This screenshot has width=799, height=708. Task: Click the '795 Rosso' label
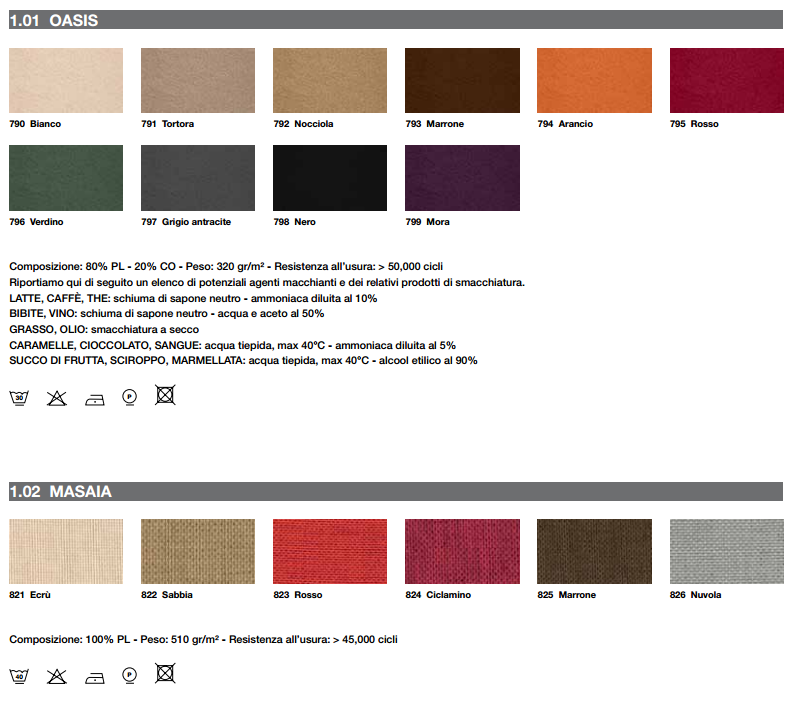point(694,124)
